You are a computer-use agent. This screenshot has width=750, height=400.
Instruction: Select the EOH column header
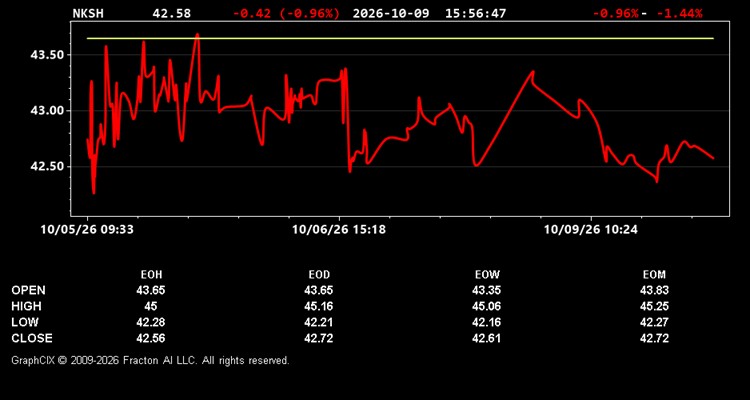click(151, 275)
